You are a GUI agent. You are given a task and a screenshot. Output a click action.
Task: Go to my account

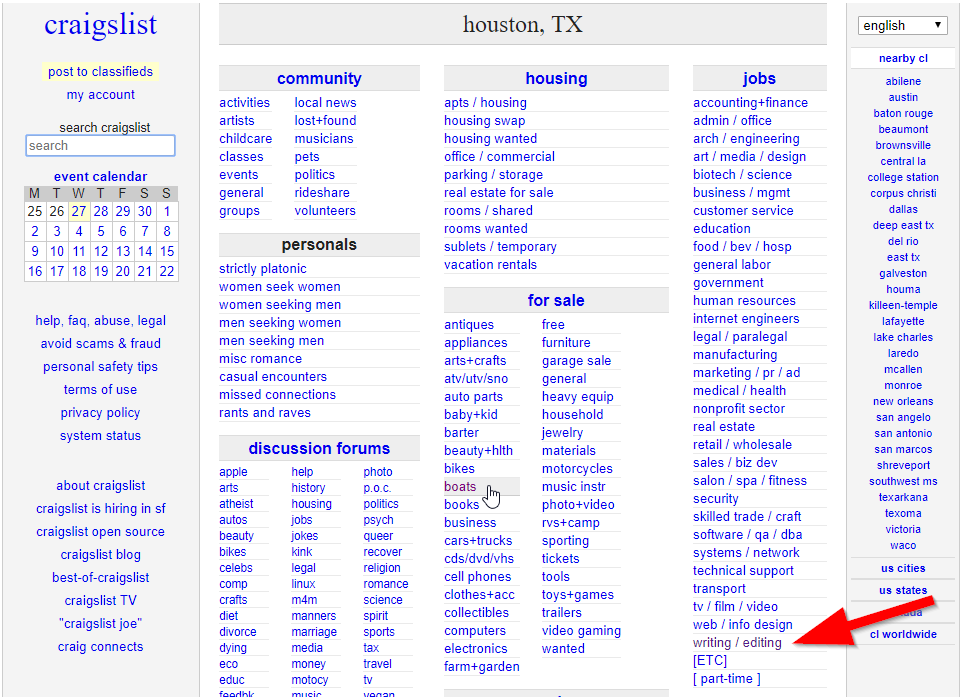click(x=100, y=95)
